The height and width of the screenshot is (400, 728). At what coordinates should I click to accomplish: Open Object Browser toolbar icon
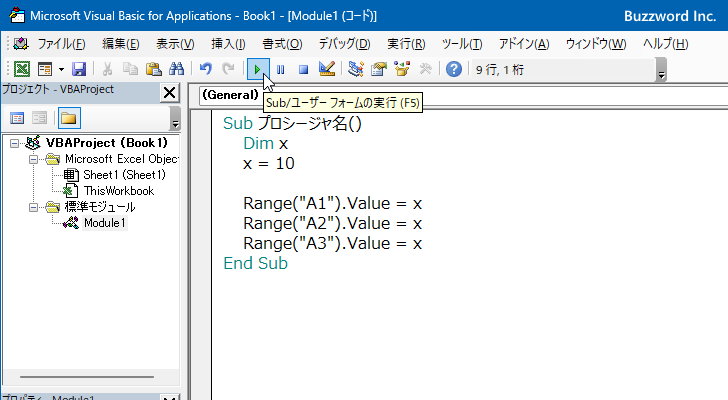tap(402, 70)
